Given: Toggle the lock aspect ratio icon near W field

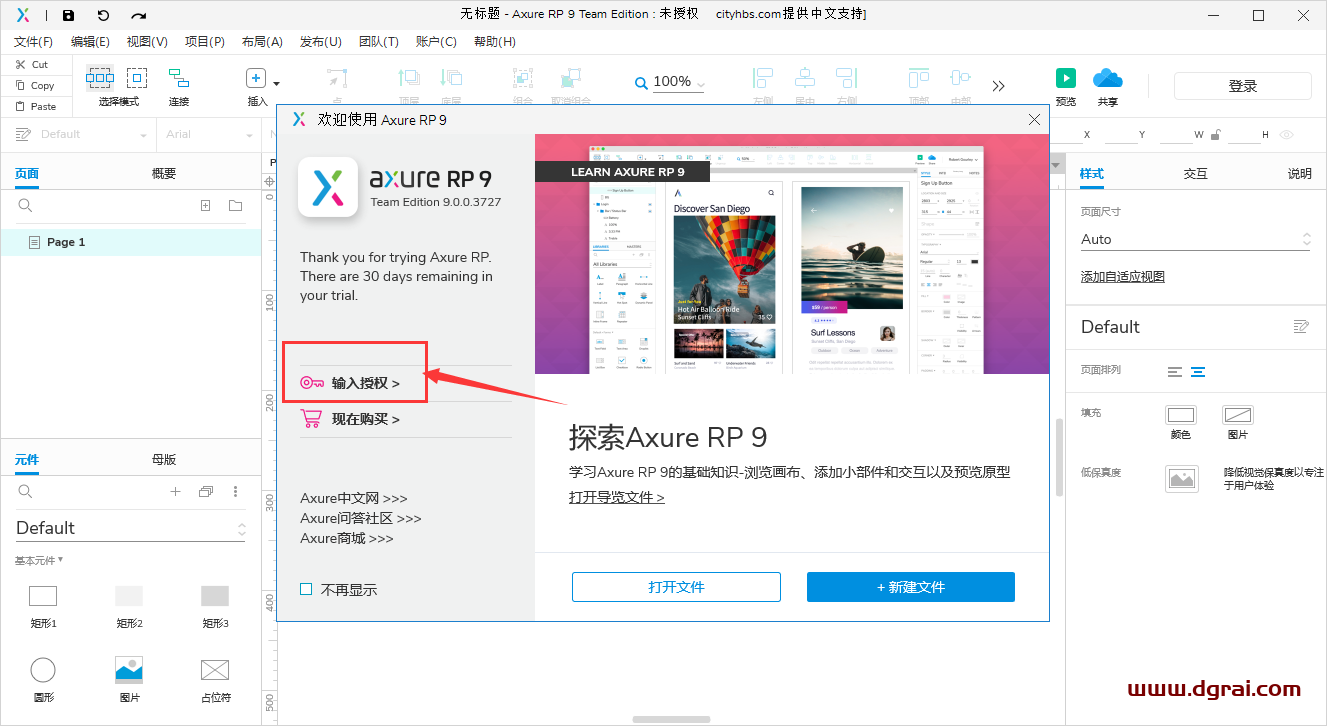Looking at the screenshot, I should click(1216, 134).
